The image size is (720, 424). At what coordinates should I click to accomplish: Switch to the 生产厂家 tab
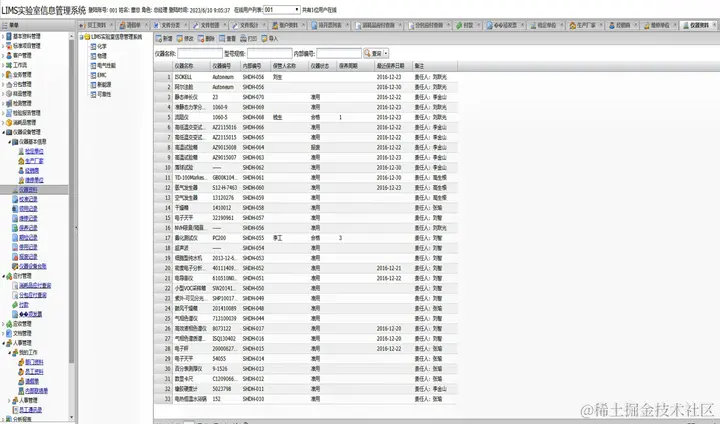pyautogui.click(x=585, y=25)
